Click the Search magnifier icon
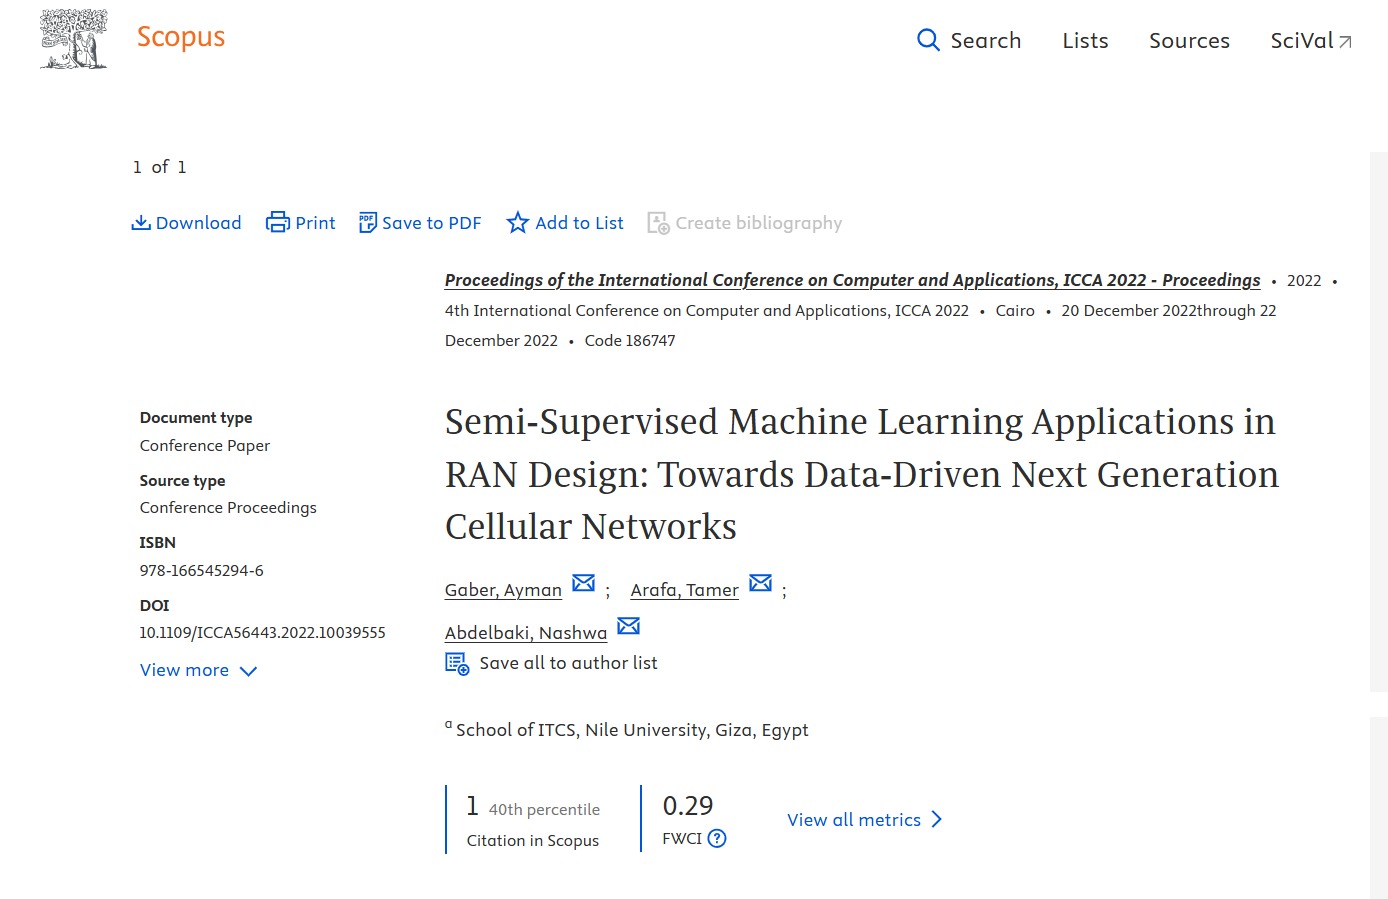Screen dimensions: 1388x899 928,40
